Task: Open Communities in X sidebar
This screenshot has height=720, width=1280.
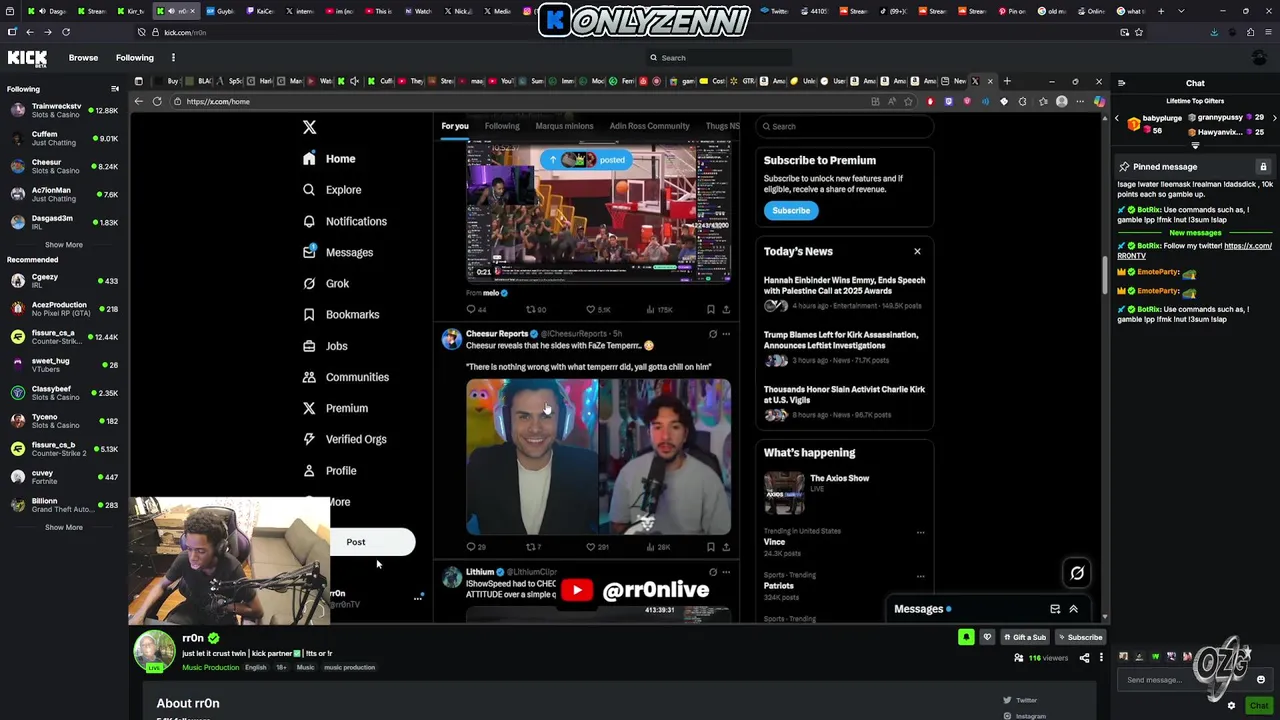Action: (x=346, y=377)
